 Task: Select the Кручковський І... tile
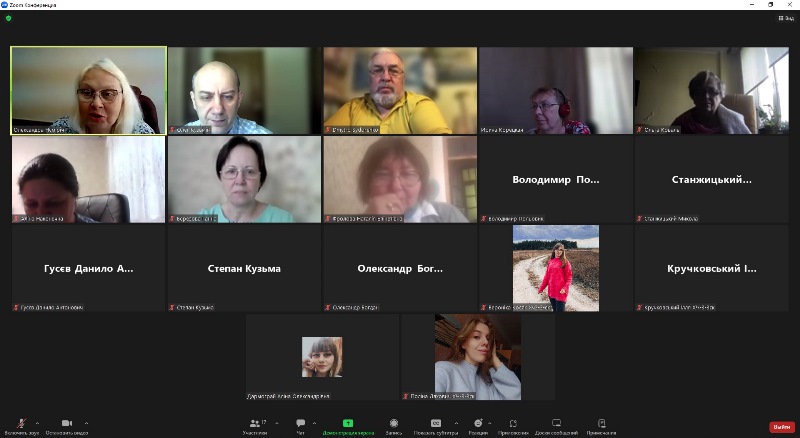coord(711,268)
